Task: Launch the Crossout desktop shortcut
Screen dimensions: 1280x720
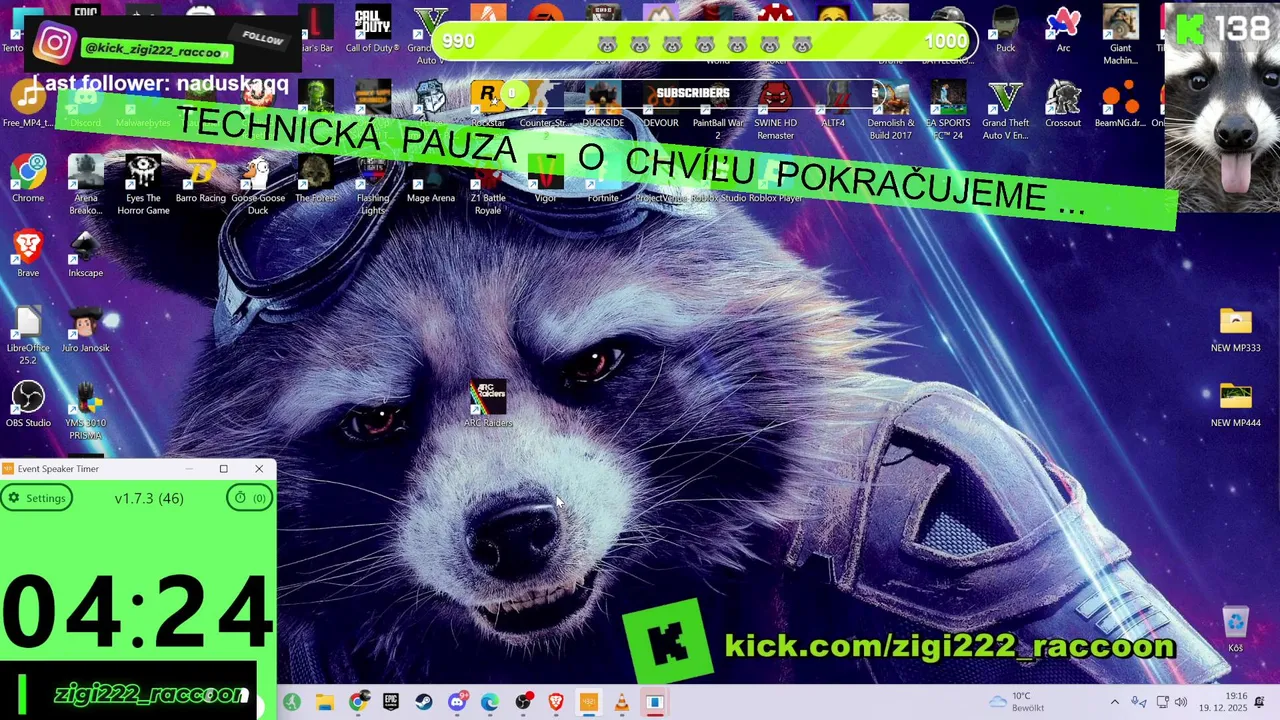Action: (x=1063, y=103)
